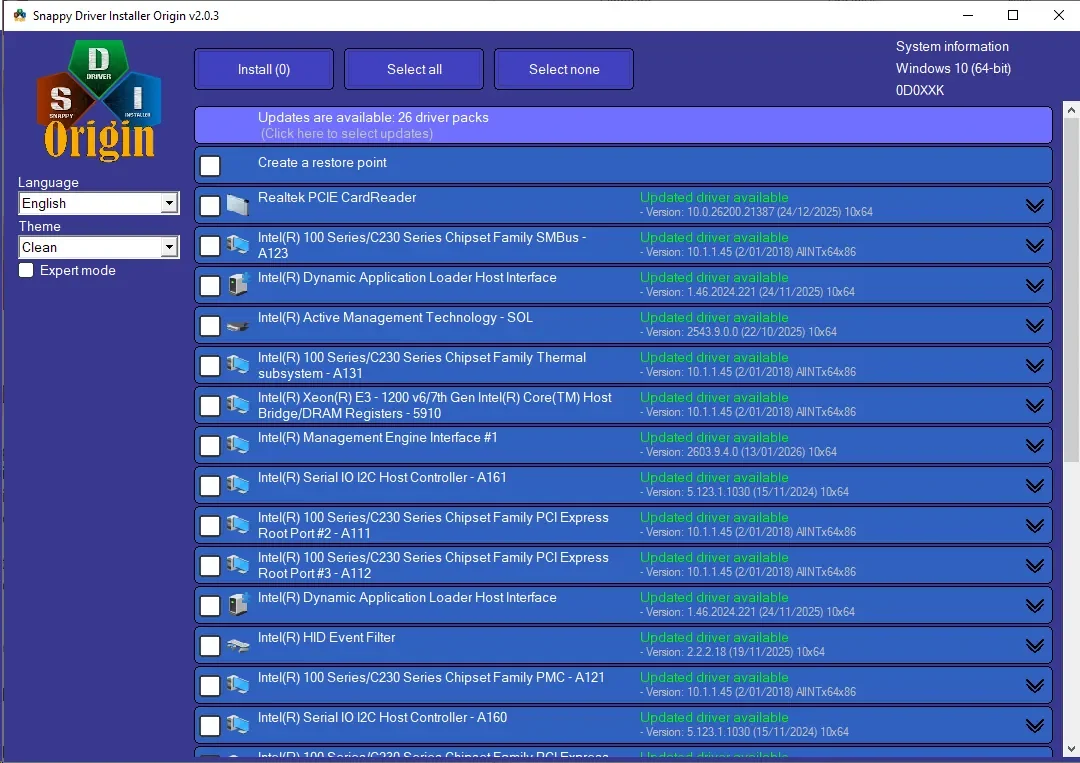Click the 0D0XXK system model text
This screenshot has height=763, width=1080.
tap(920, 90)
